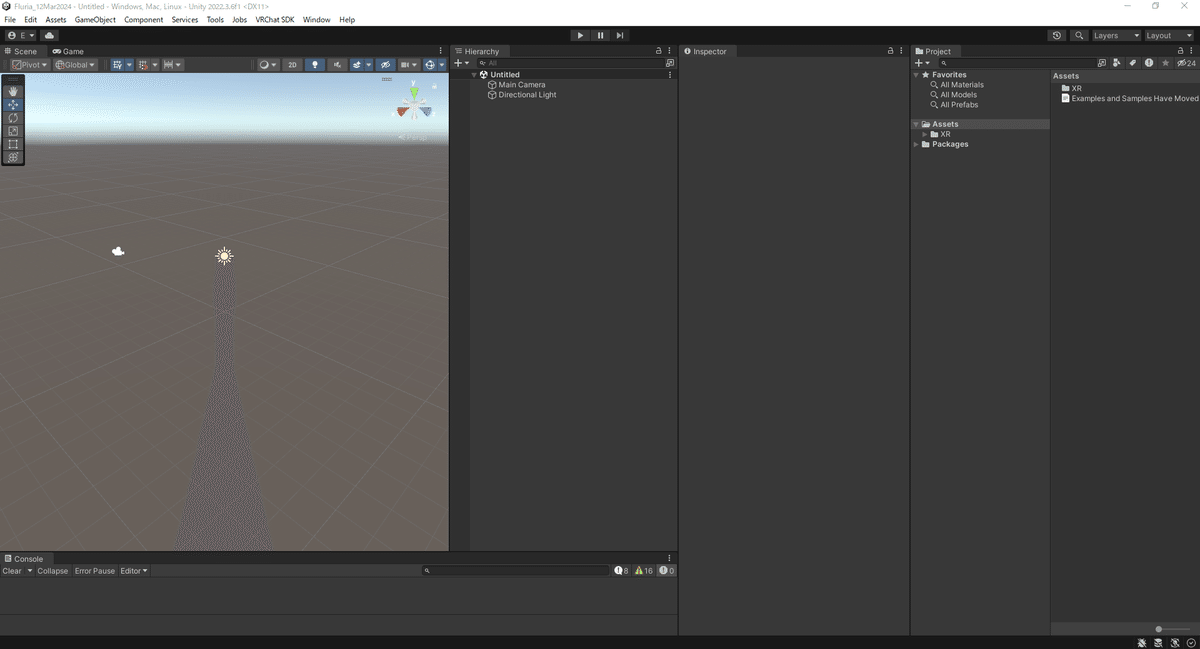Select All Materials favorite
This screenshot has width=1200, height=649.
[962, 85]
